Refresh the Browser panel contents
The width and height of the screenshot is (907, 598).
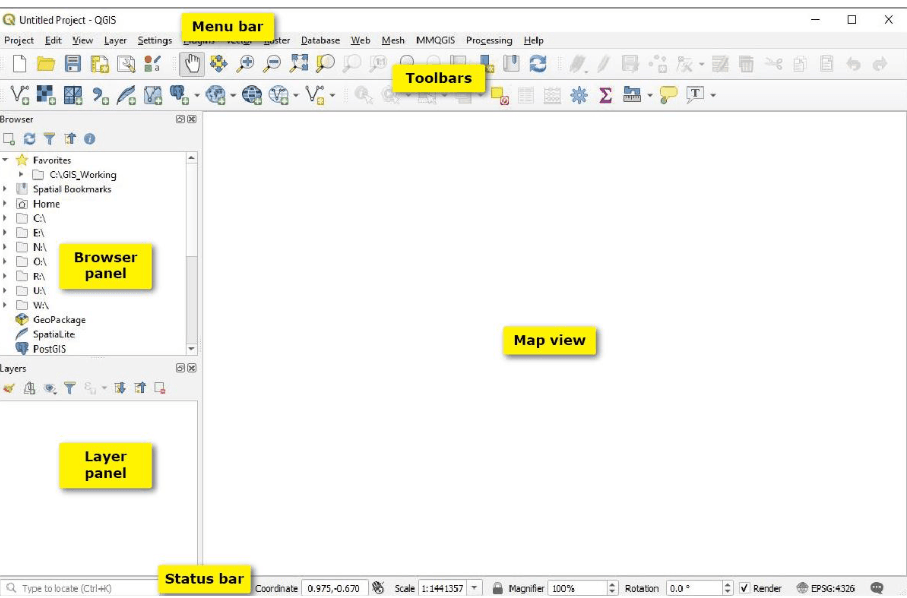[x=29, y=139]
